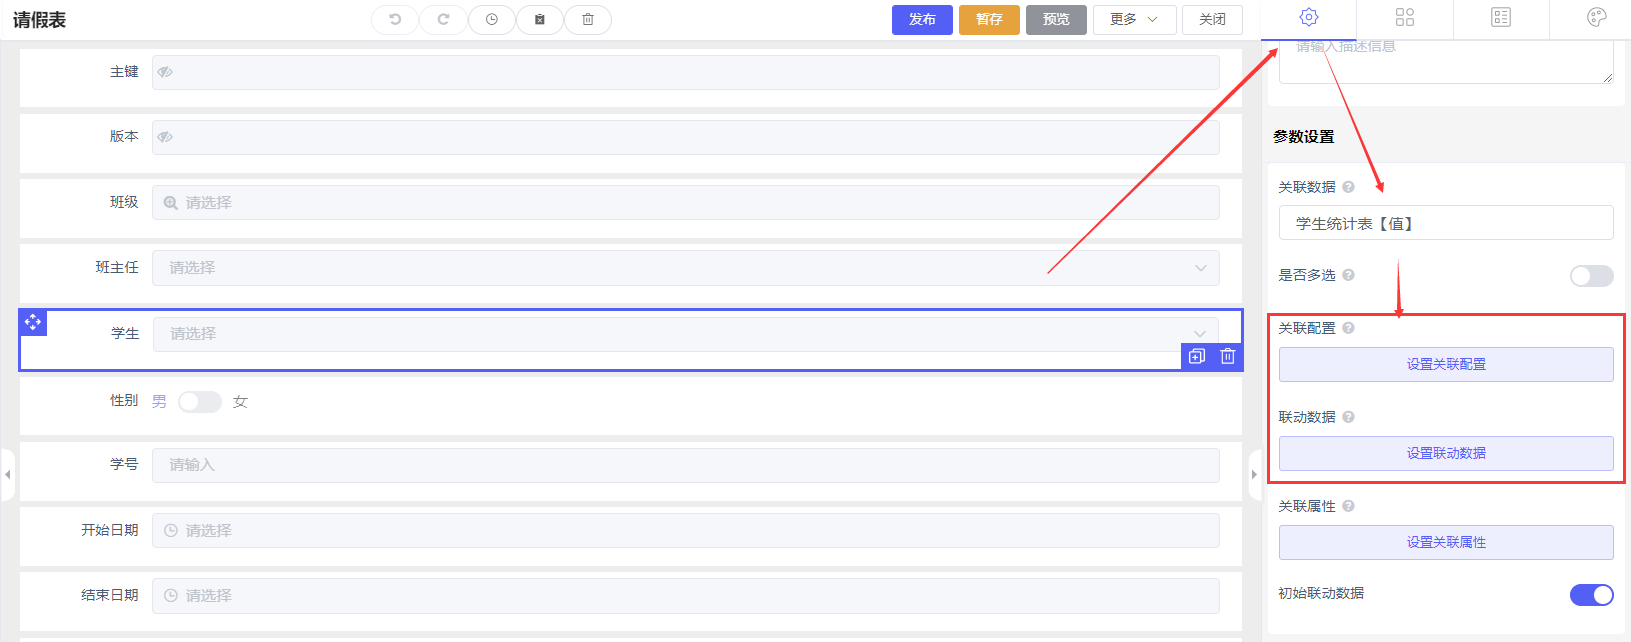Click the 发布 publish button
This screenshot has height=642, width=1631.
(x=922, y=19)
